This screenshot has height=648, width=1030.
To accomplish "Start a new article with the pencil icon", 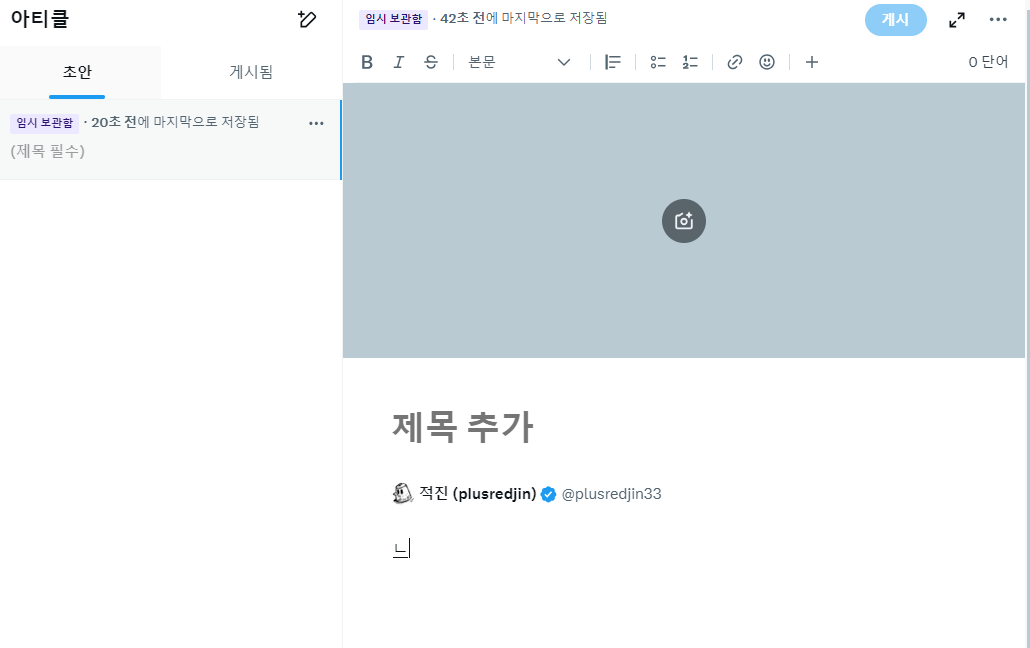I will pyautogui.click(x=307, y=19).
